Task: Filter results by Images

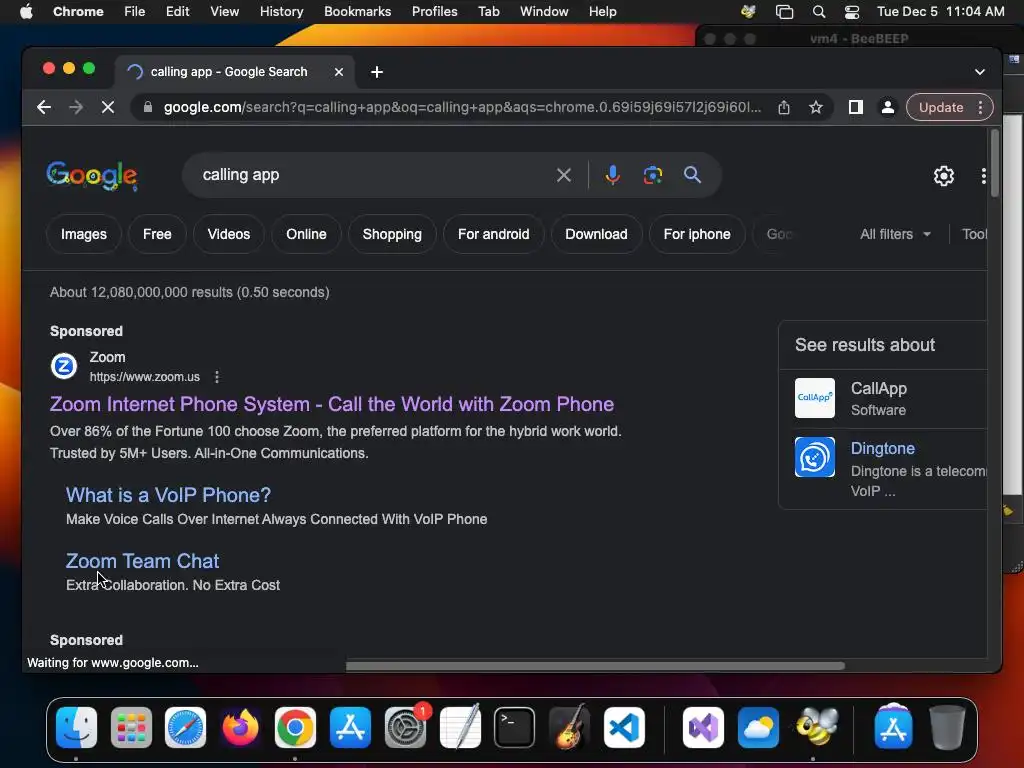Action: [x=84, y=234]
